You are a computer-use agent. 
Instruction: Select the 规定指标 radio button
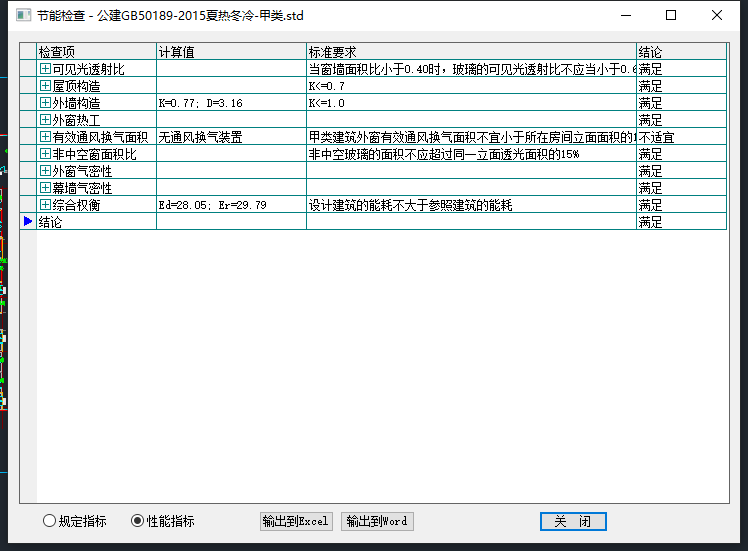coord(50,521)
